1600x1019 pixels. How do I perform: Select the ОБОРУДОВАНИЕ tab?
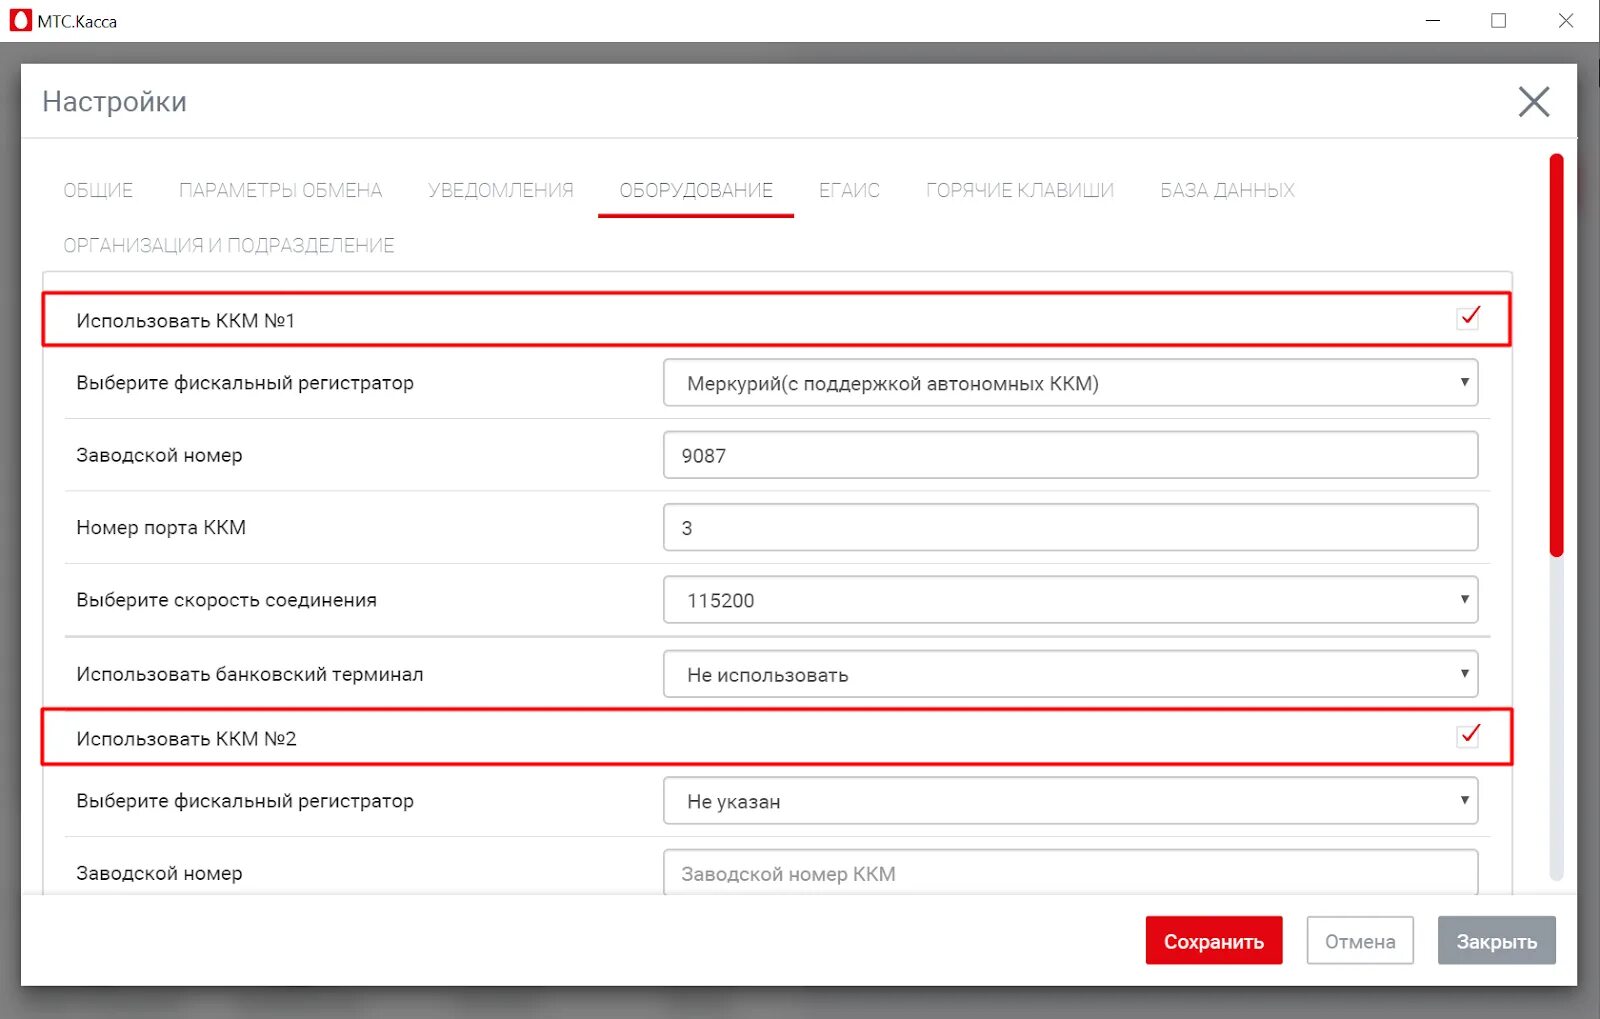(696, 190)
